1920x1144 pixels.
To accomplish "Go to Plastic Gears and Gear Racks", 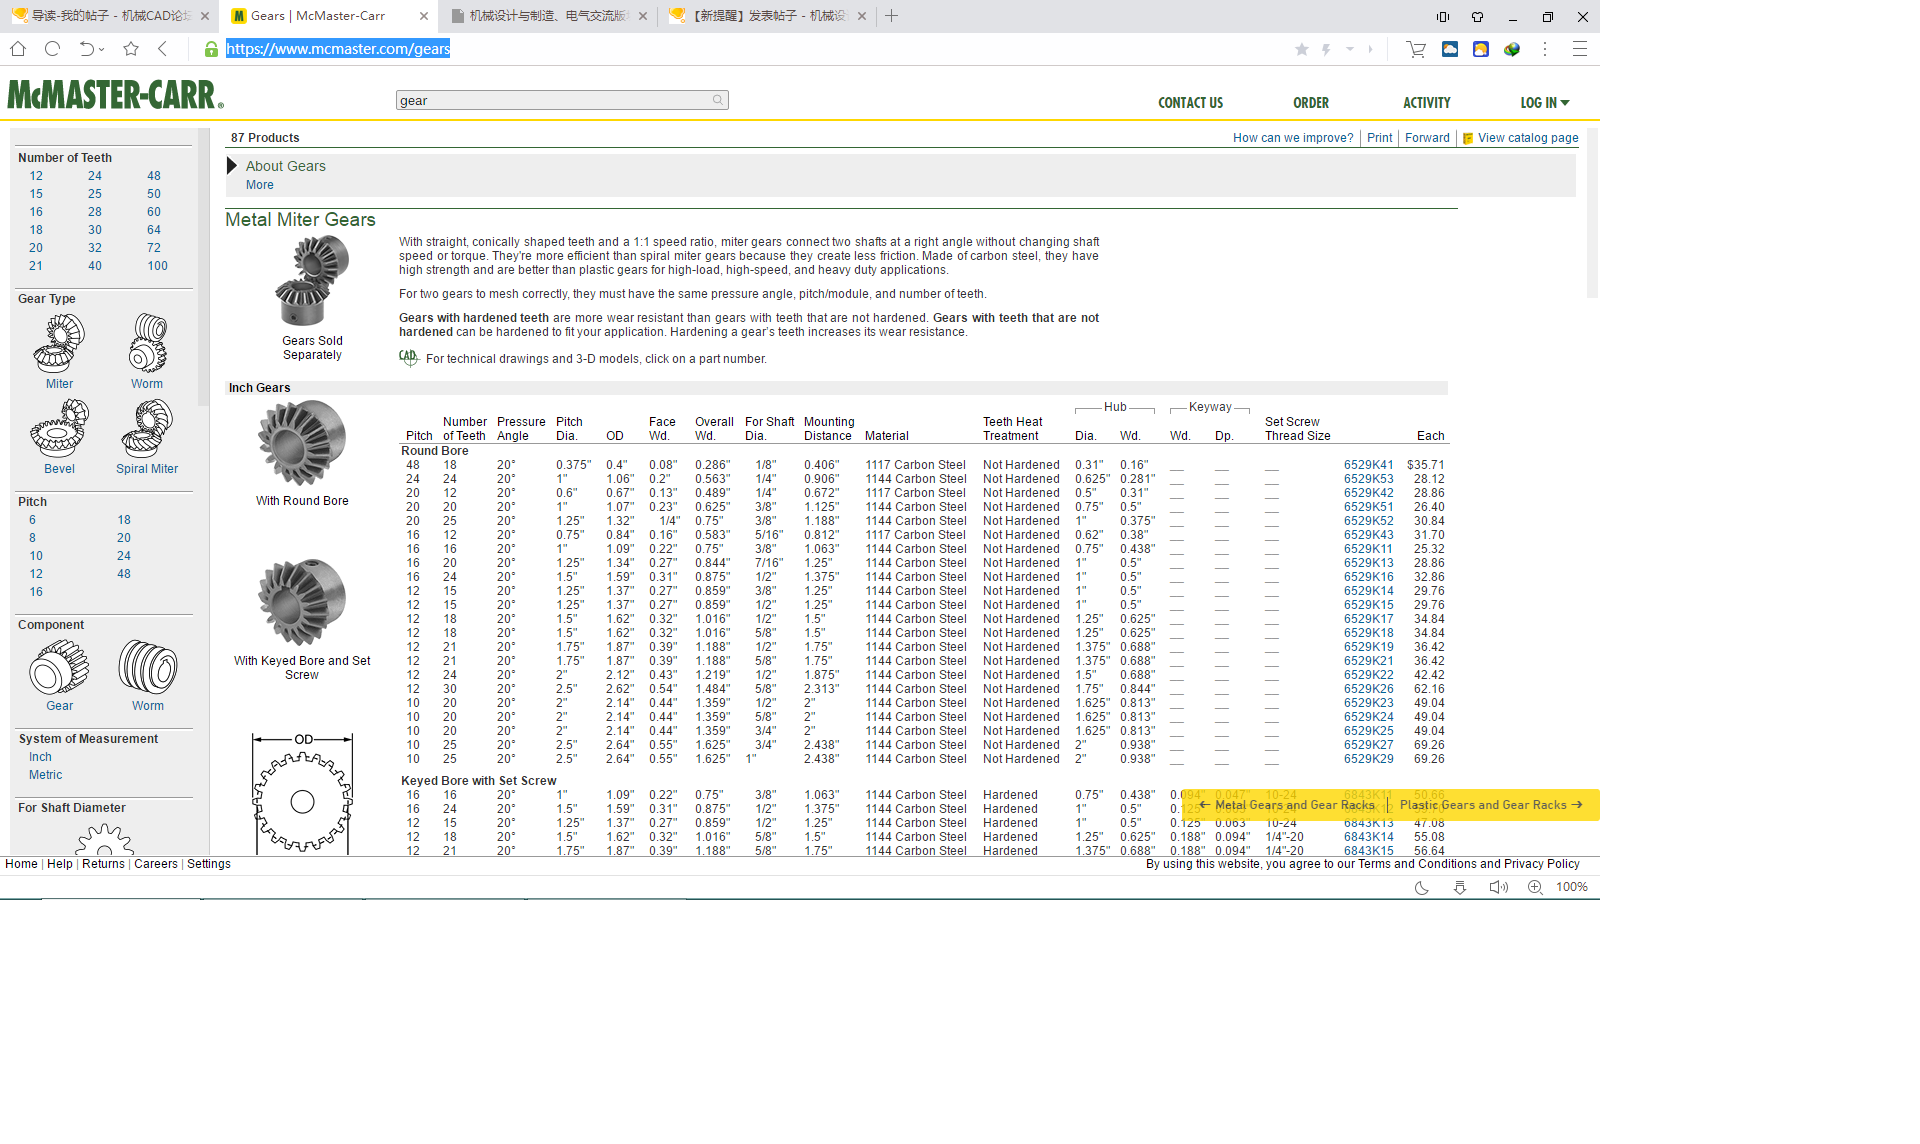I will pyautogui.click(x=1491, y=805).
